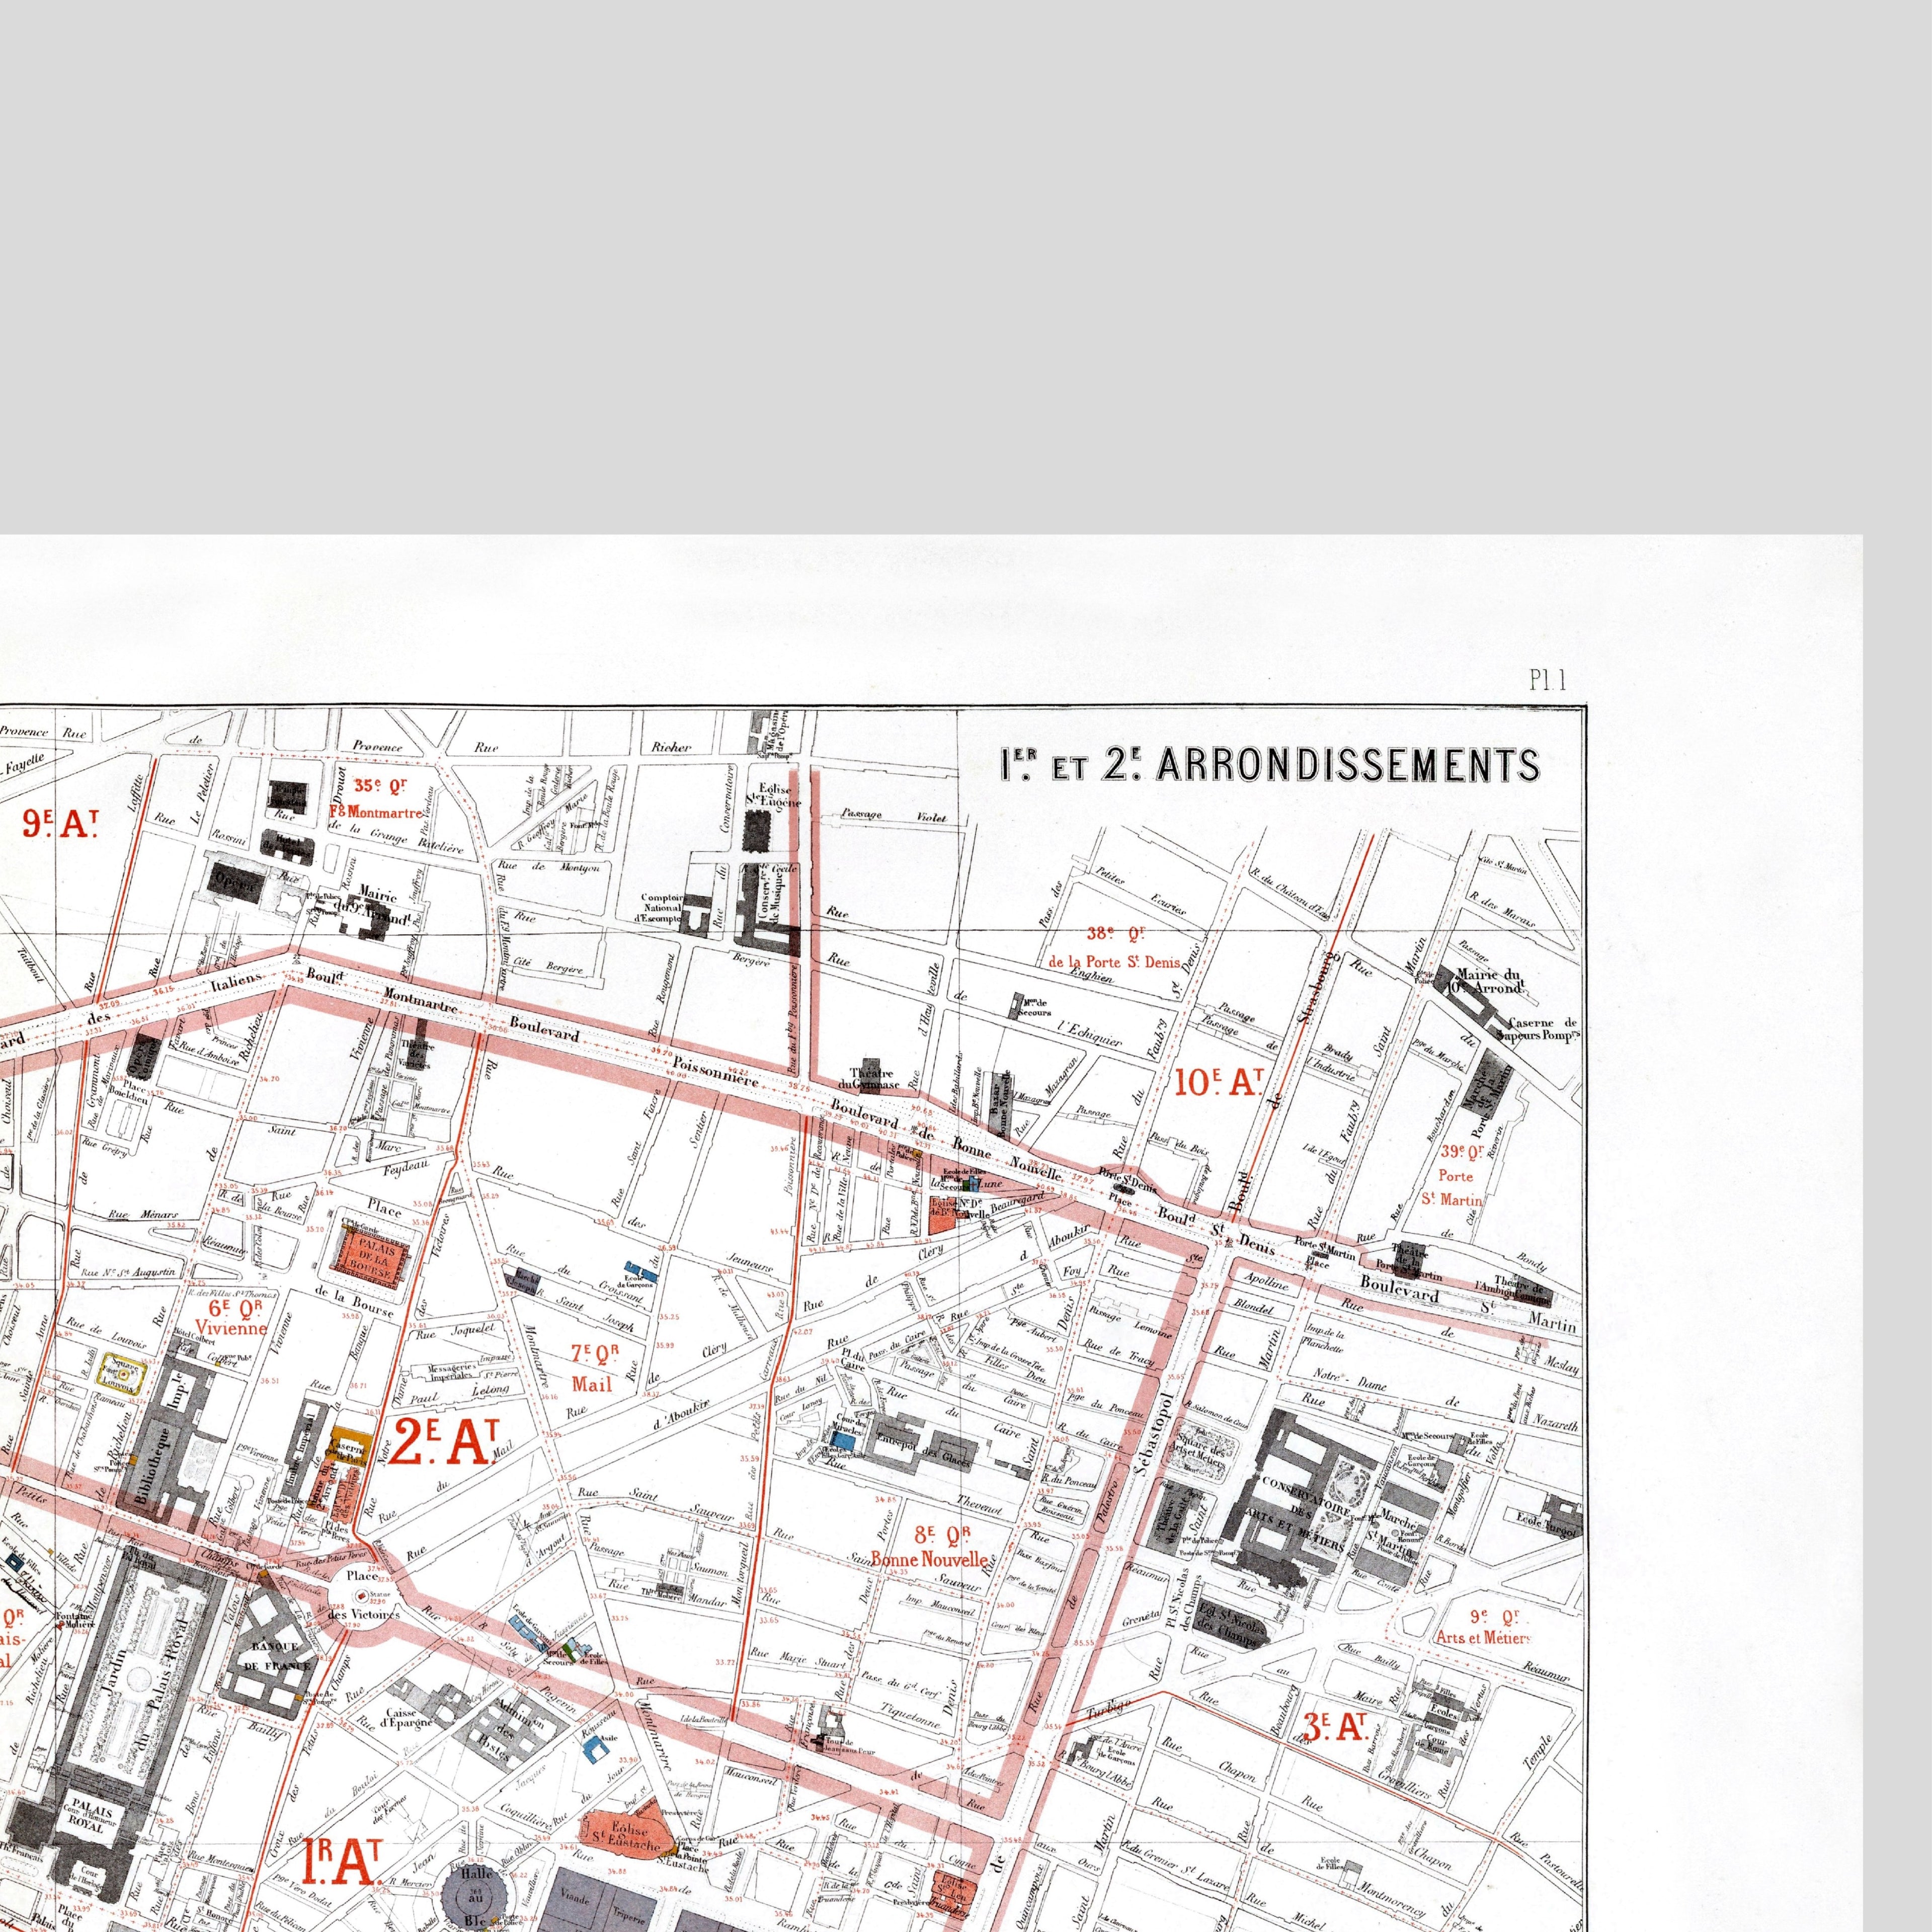Click the red '9E QR Arts et Métiers' label
Viewport: 1932px width, 1932px height.
click(1484, 1628)
